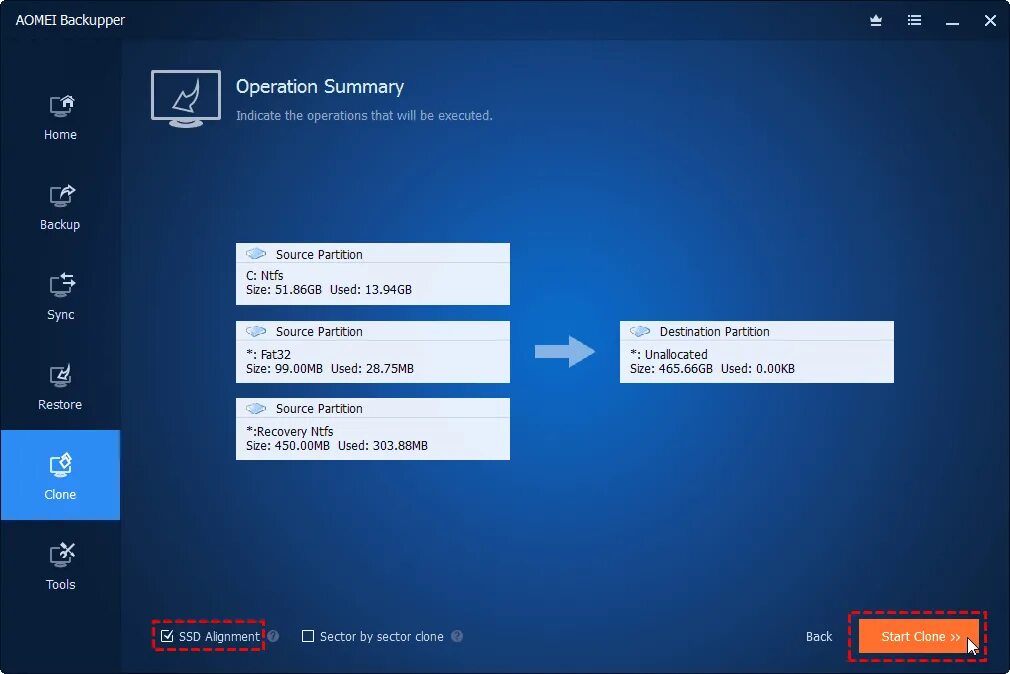Open the menu list icon in title bar

914,21
